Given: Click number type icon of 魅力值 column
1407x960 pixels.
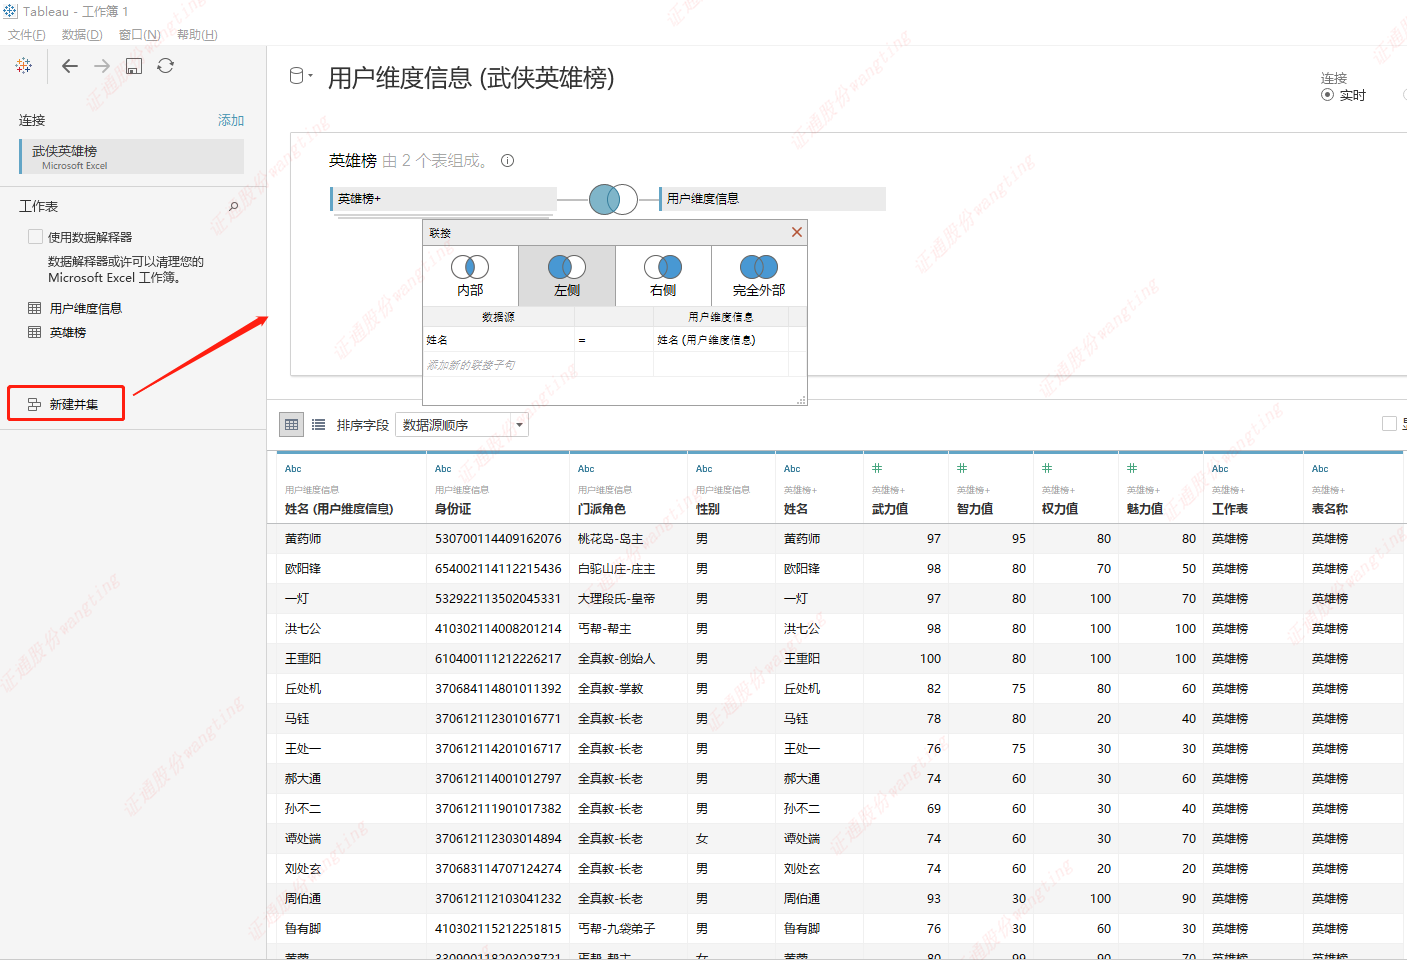Looking at the screenshot, I should click(x=1132, y=468).
